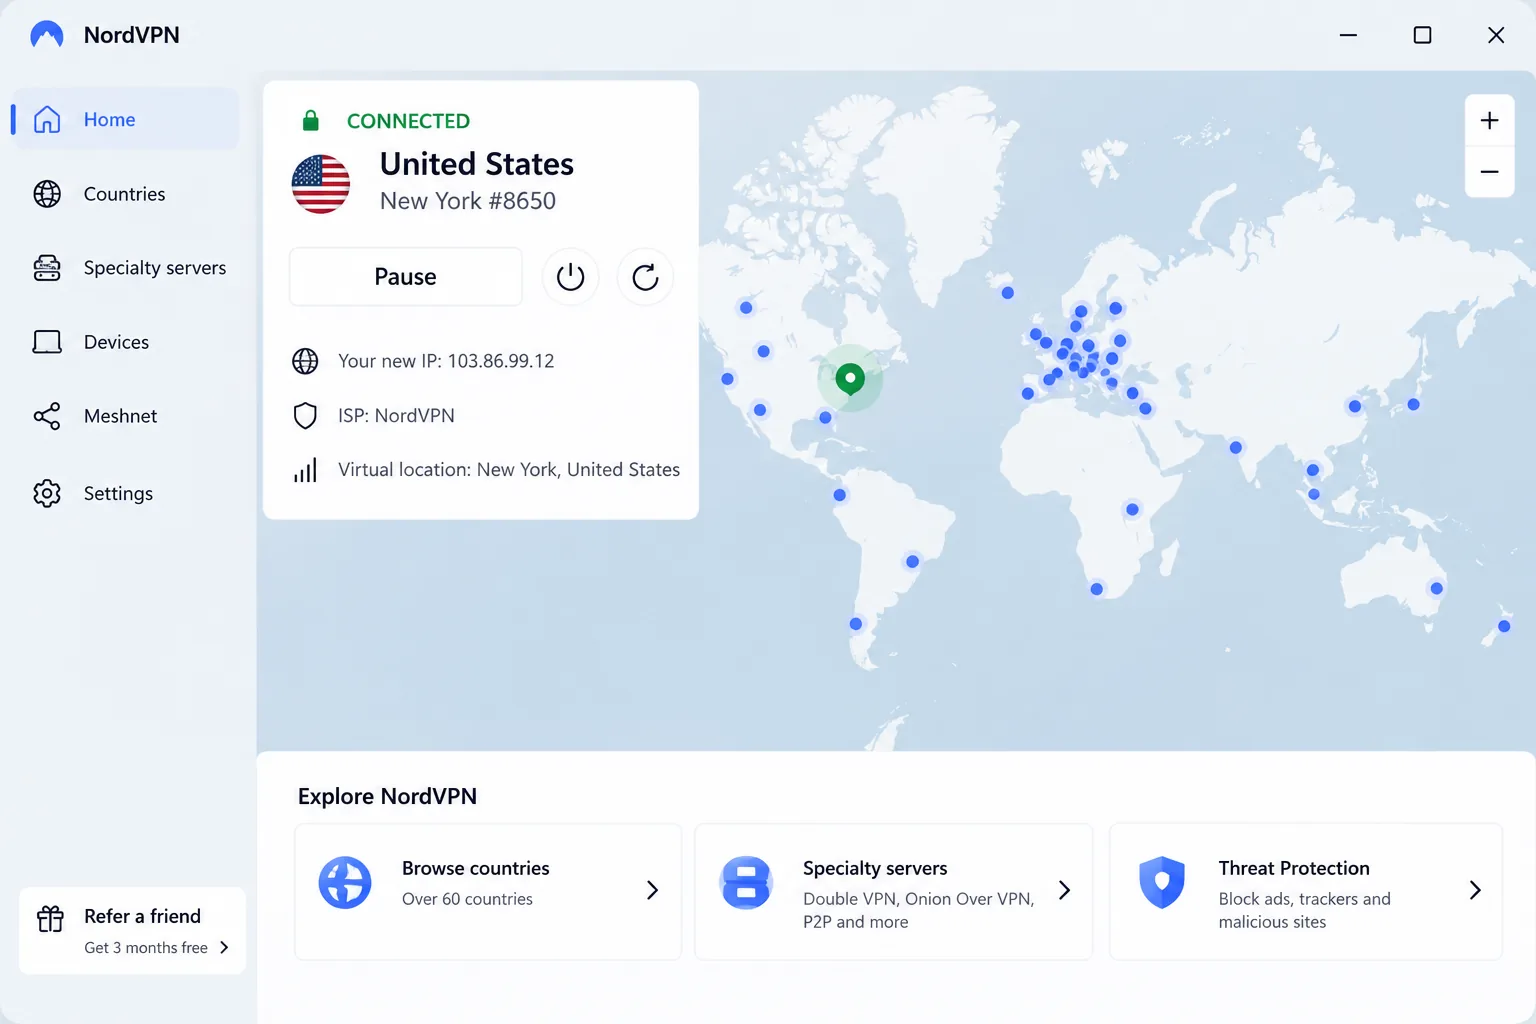Click the Specialty servers card icon
The image size is (1536, 1024).
(x=746, y=882)
